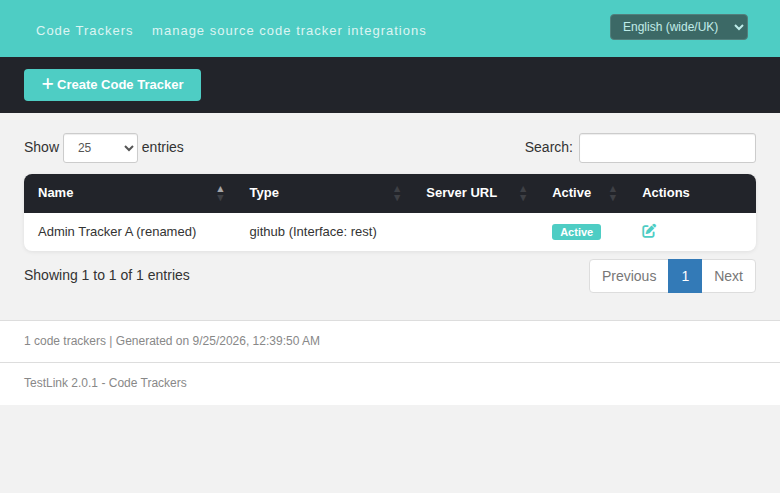Click the Create Code Tracker button
This screenshot has width=780, height=493.
pyautogui.click(x=112, y=85)
